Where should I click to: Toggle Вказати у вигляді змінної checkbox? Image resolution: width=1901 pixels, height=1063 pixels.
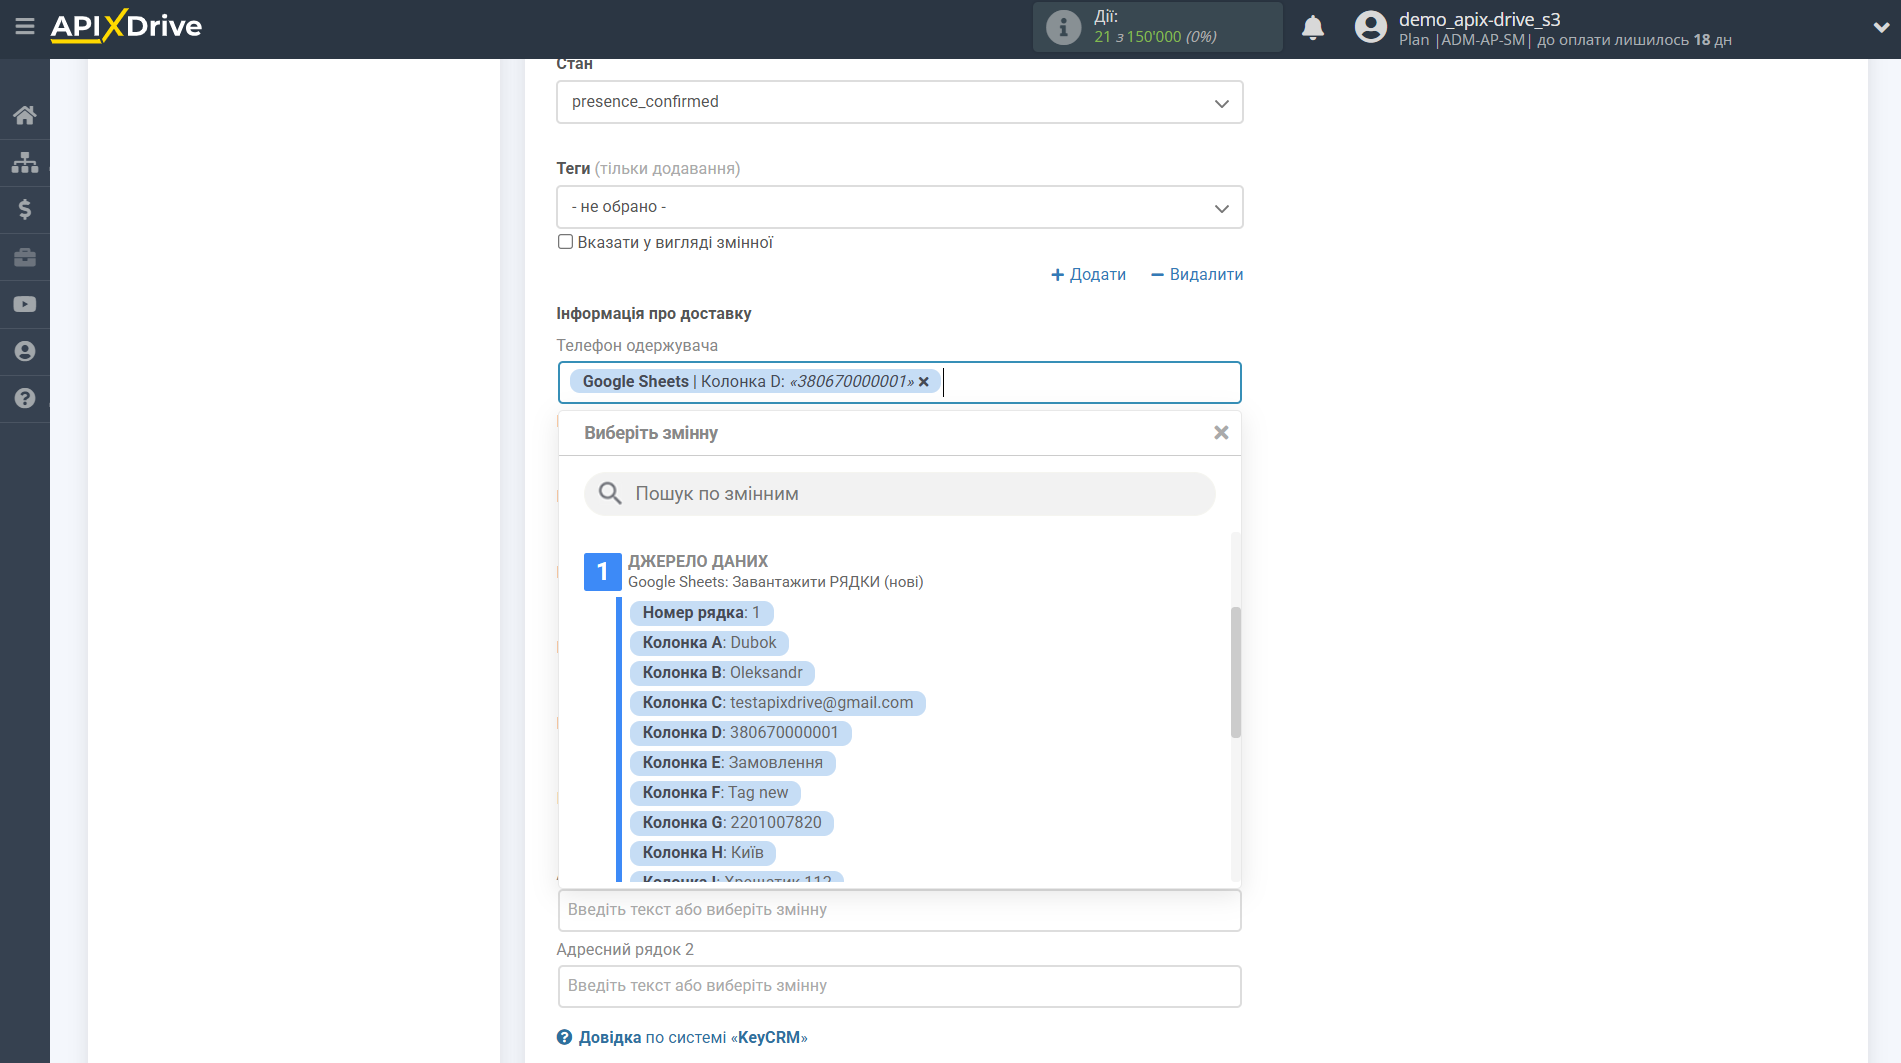coord(566,242)
